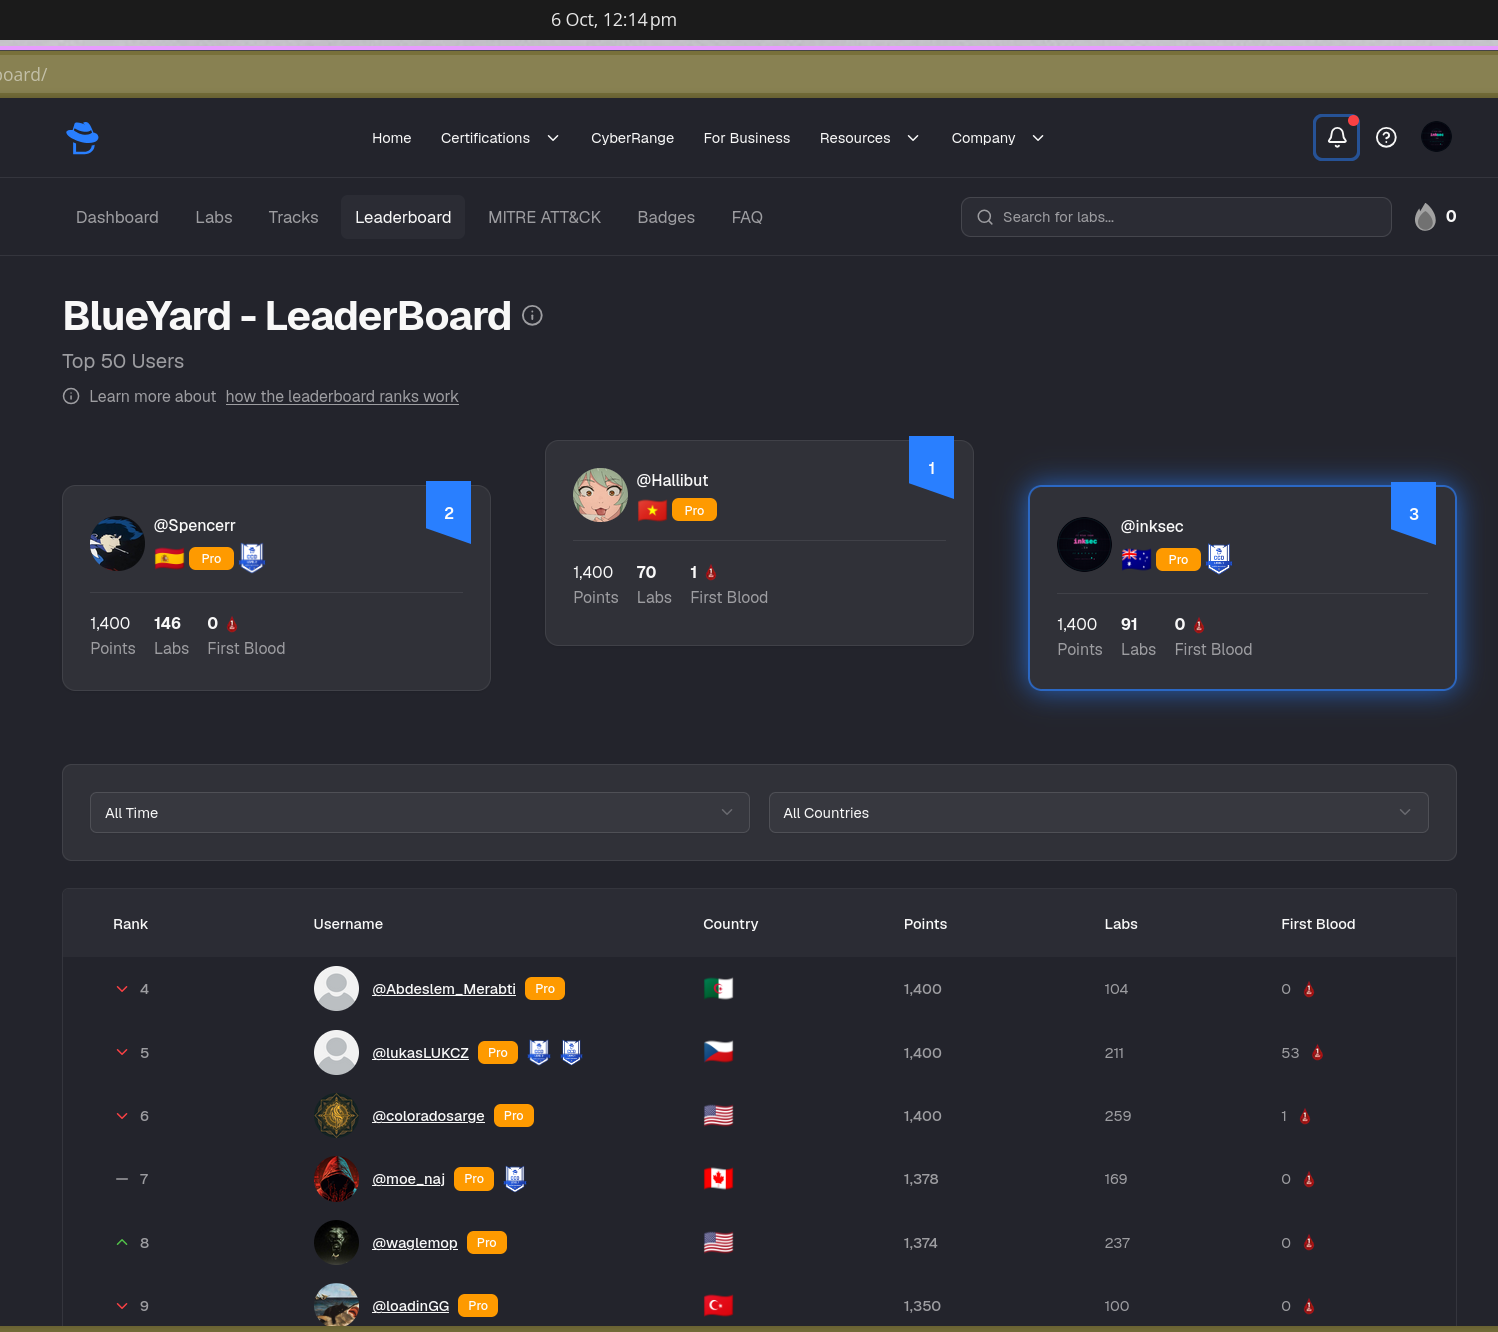Click the blue hat site logo
Image resolution: width=1498 pixels, height=1332 pixels.
82,138
